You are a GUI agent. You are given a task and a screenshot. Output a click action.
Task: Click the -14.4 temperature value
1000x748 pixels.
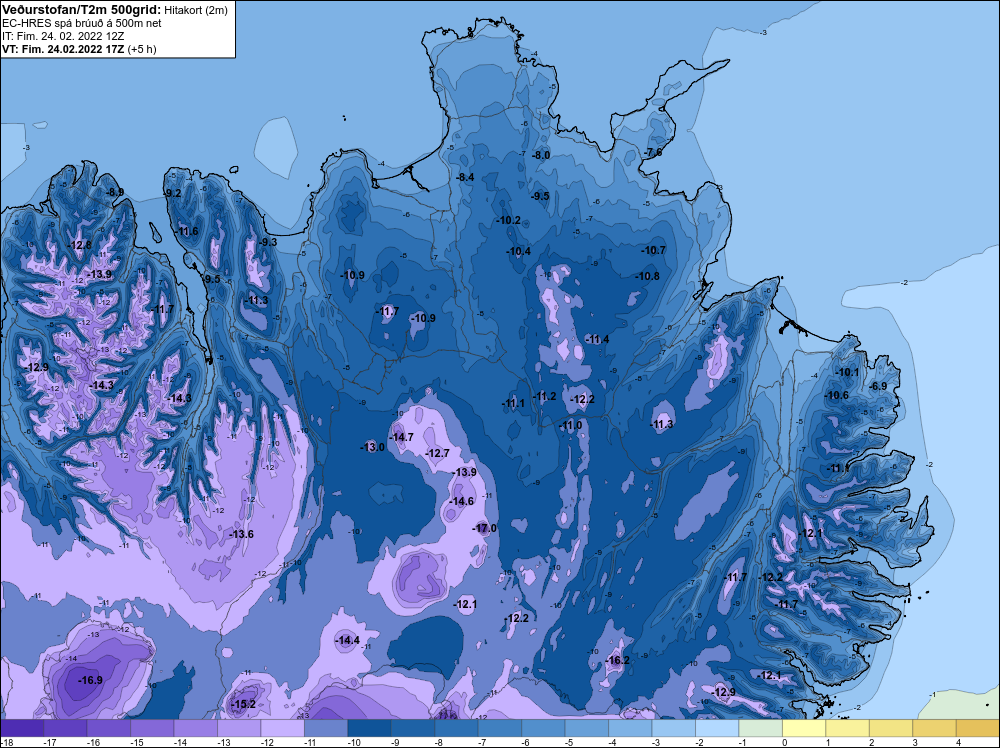point(347,640)
